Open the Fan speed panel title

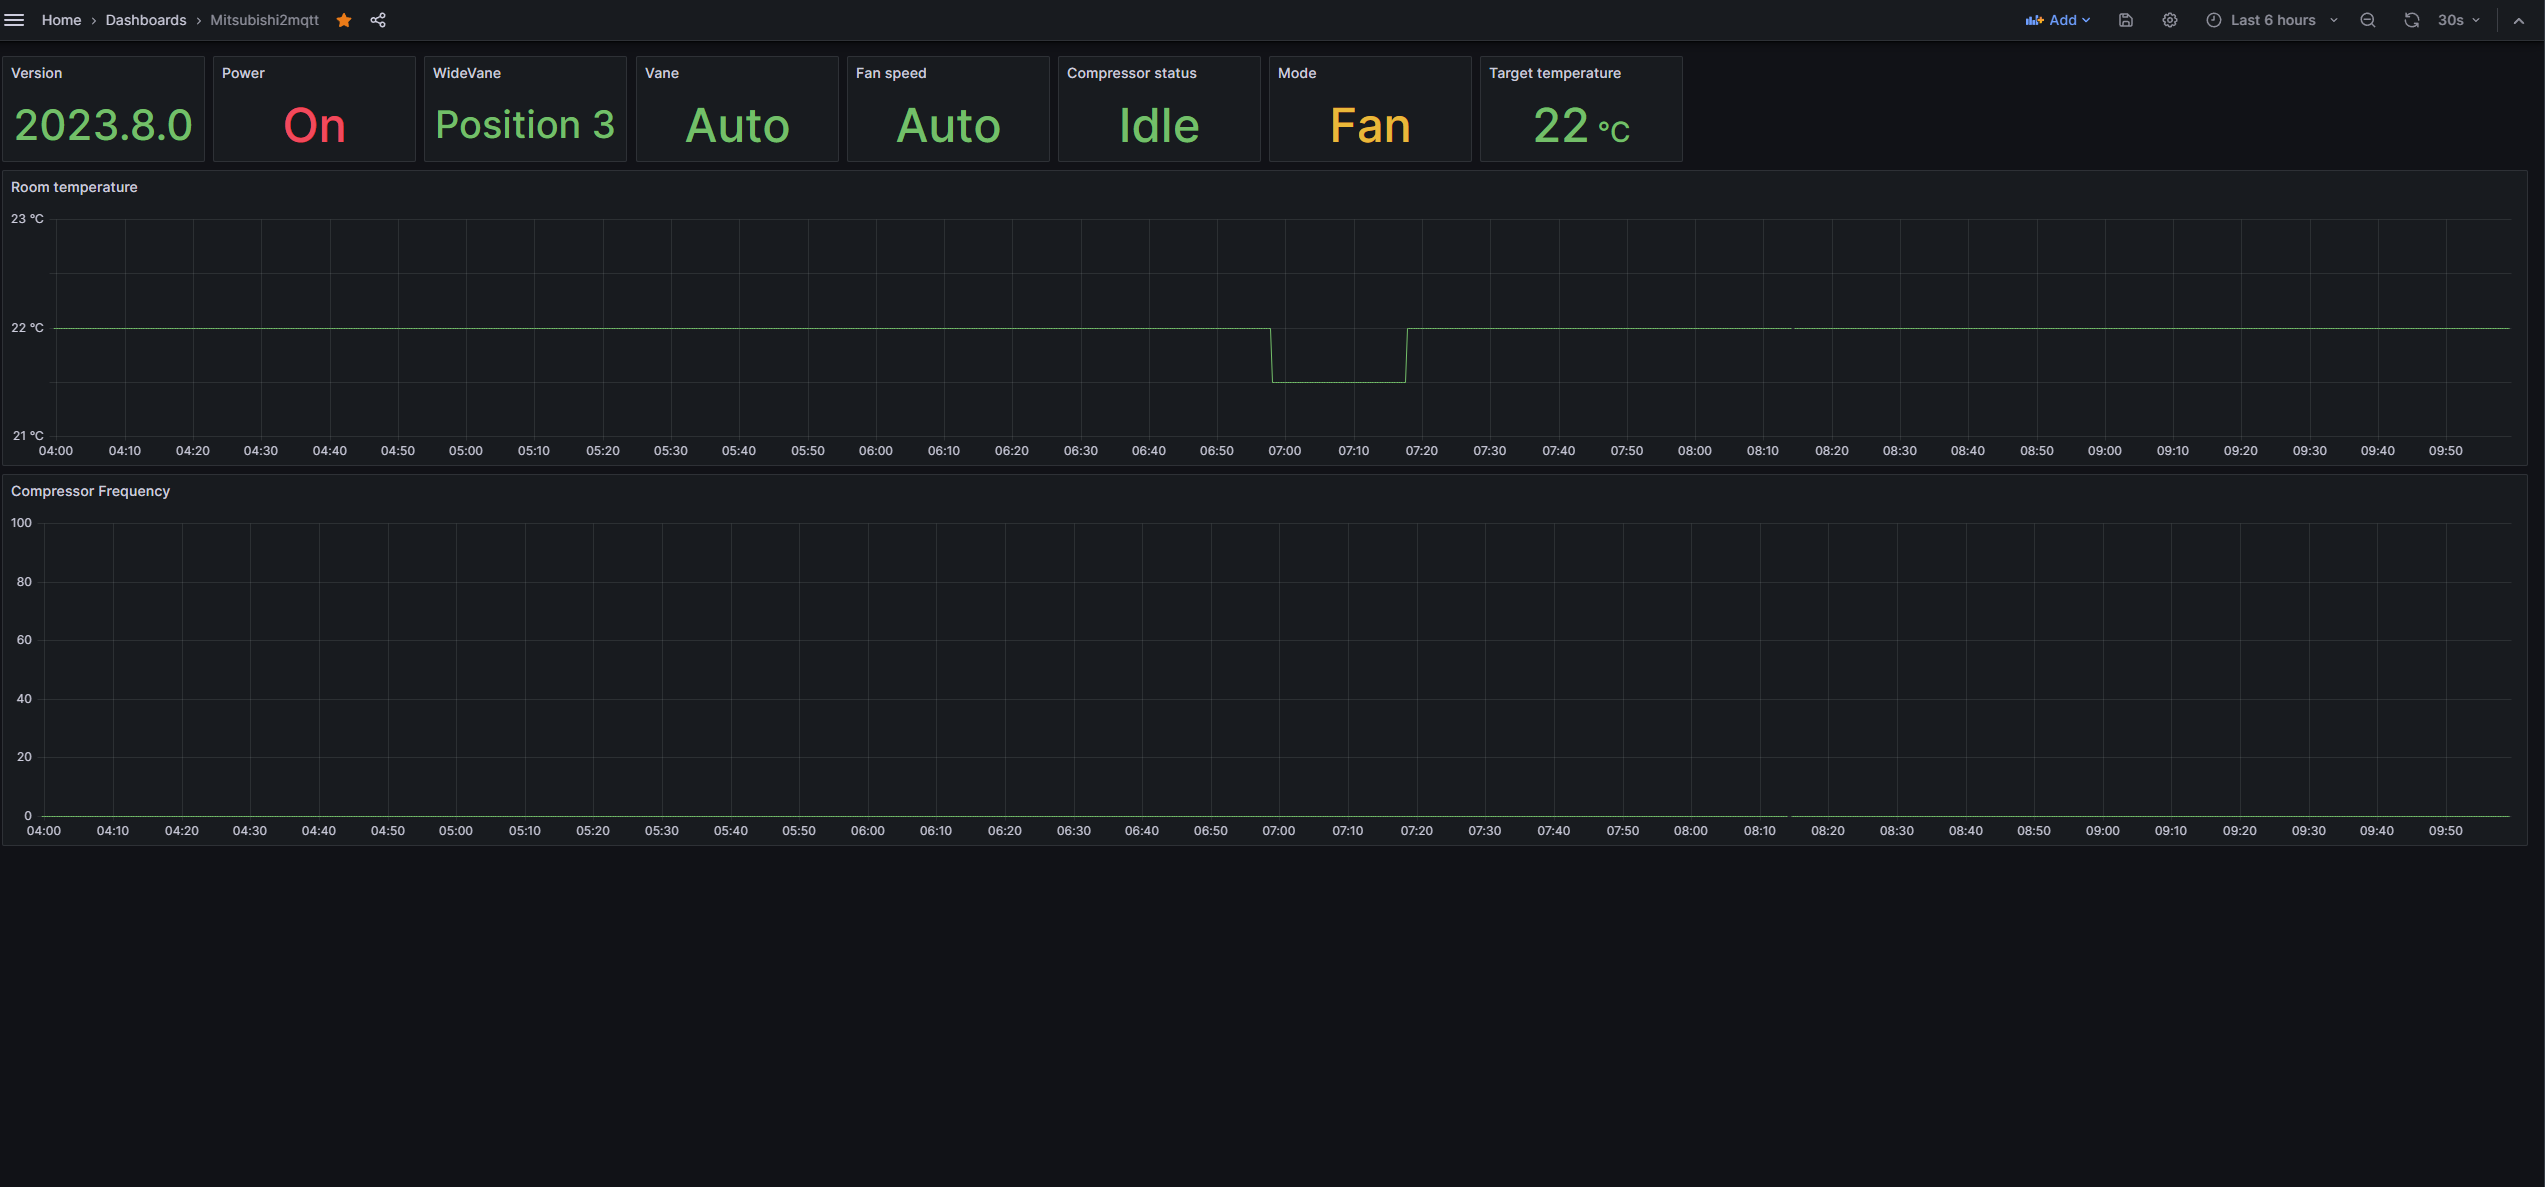click(891, 73)
